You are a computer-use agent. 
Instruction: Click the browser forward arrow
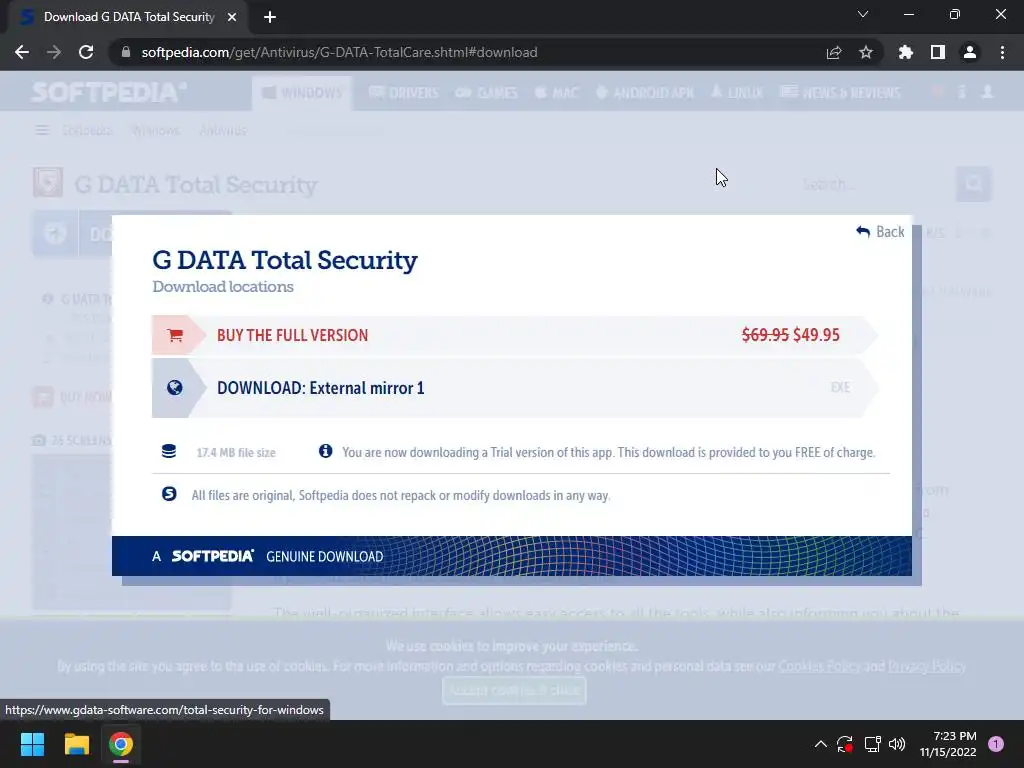pos(54,52)
